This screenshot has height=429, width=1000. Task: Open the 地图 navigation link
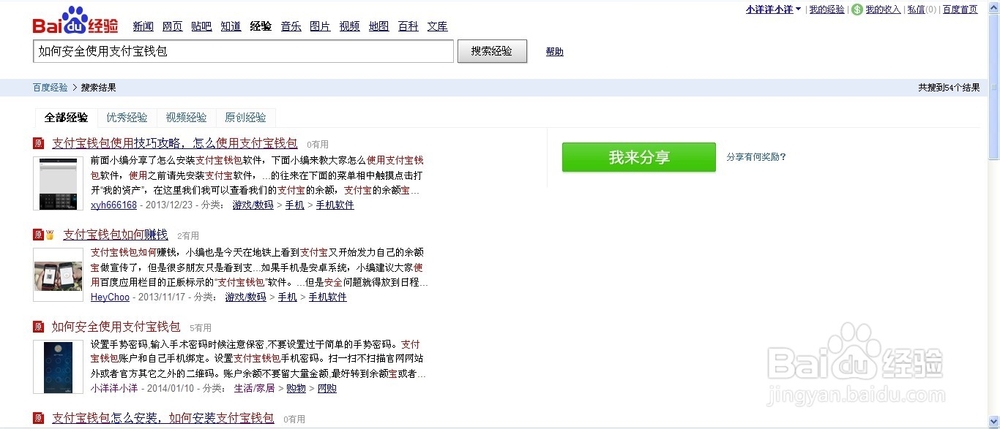(379, 26)
